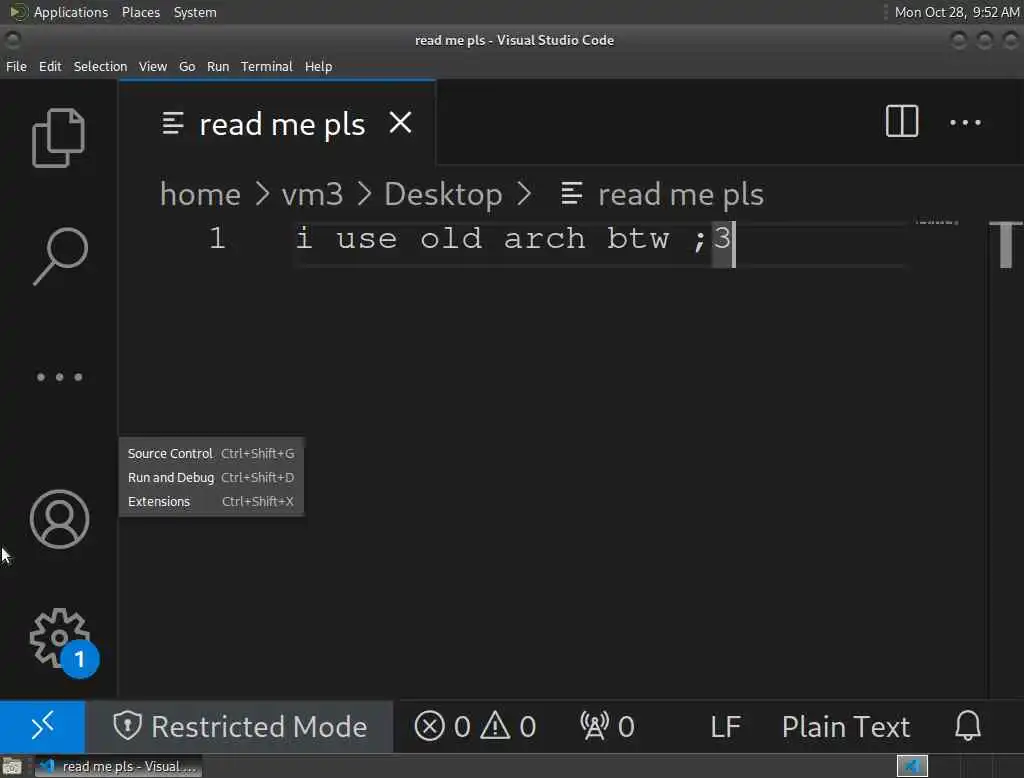This screenshot has height=778, width=1024.
Task: Open the Selection menu
Action: pos(100,67)
